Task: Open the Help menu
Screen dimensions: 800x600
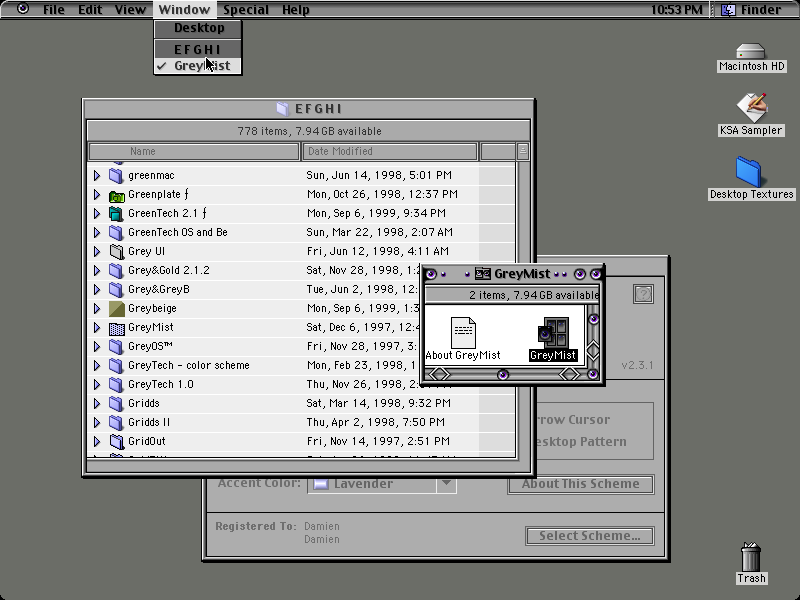Action: (x=296, y=9)
